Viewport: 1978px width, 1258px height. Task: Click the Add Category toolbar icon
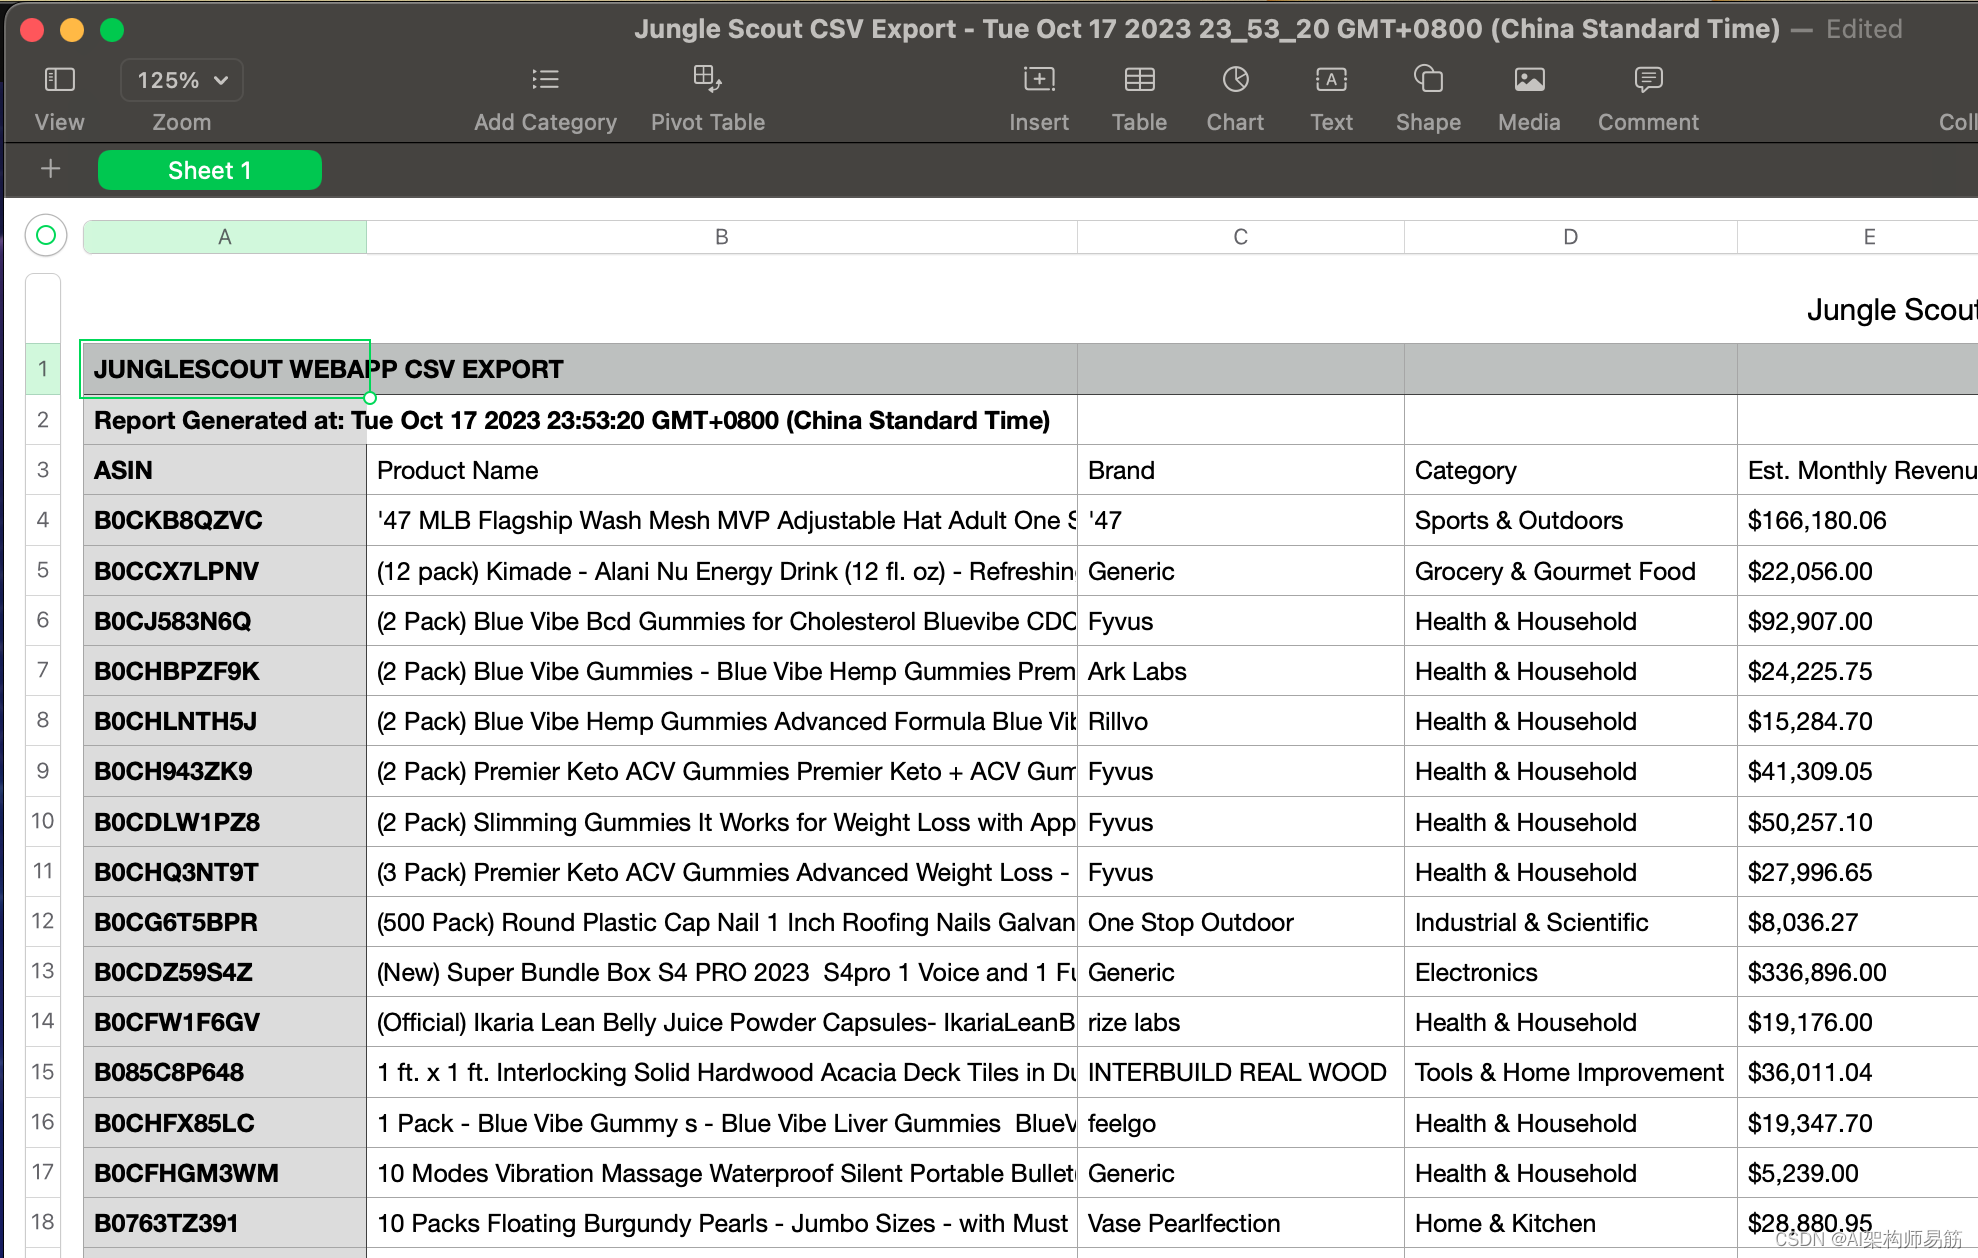[545, 79]
